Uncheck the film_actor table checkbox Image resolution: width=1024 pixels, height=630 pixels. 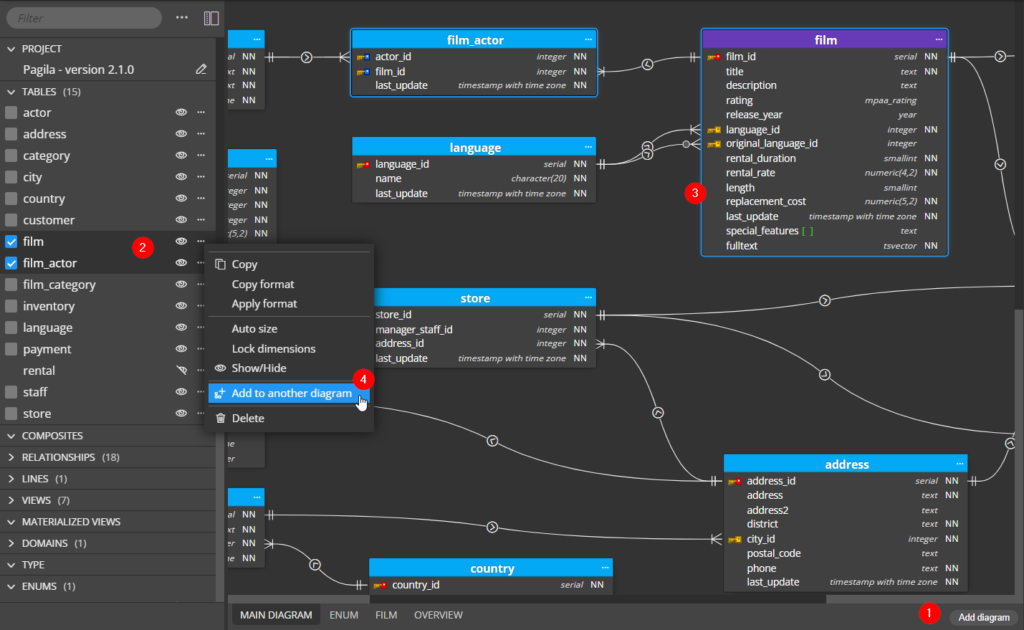point(11,263)
